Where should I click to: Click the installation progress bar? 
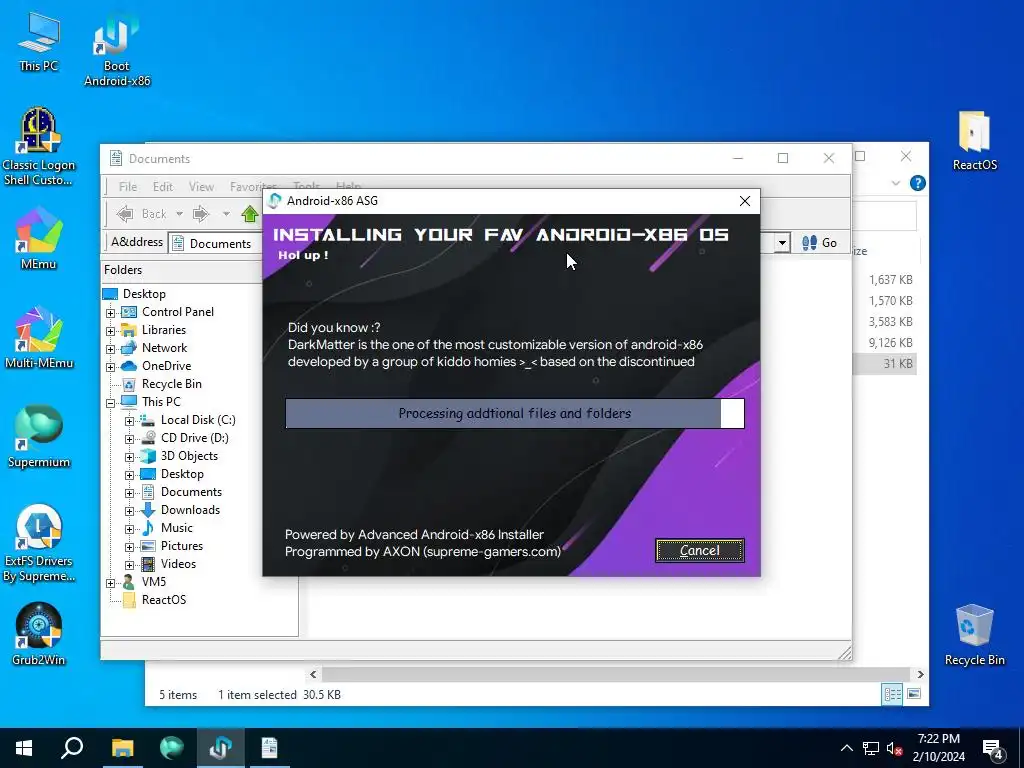click(x=515, y=413)
